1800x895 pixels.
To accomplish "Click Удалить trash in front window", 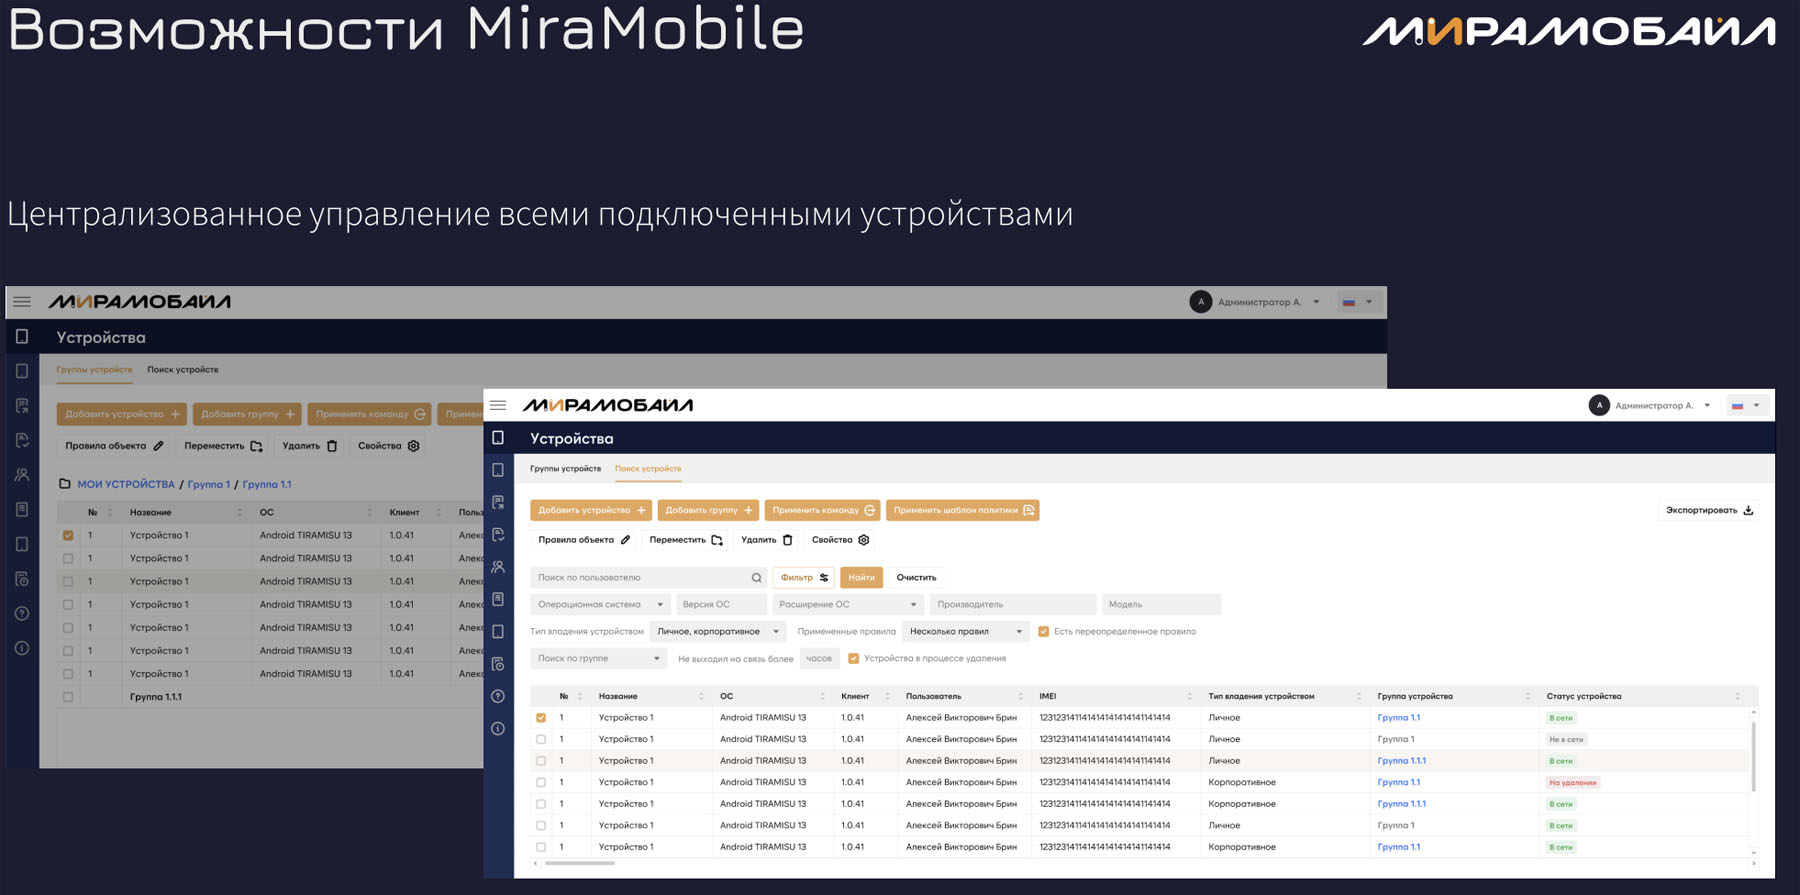I will (766, 540).
